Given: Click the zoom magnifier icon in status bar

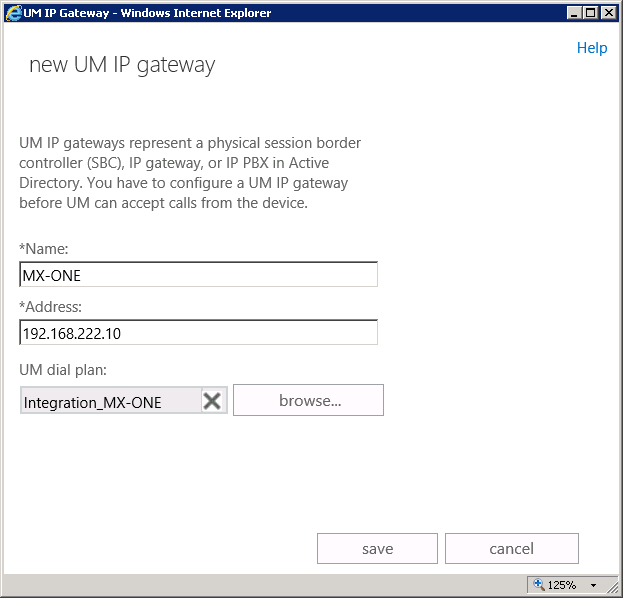Looking at the screenshot, I should (x=538, y=584).
